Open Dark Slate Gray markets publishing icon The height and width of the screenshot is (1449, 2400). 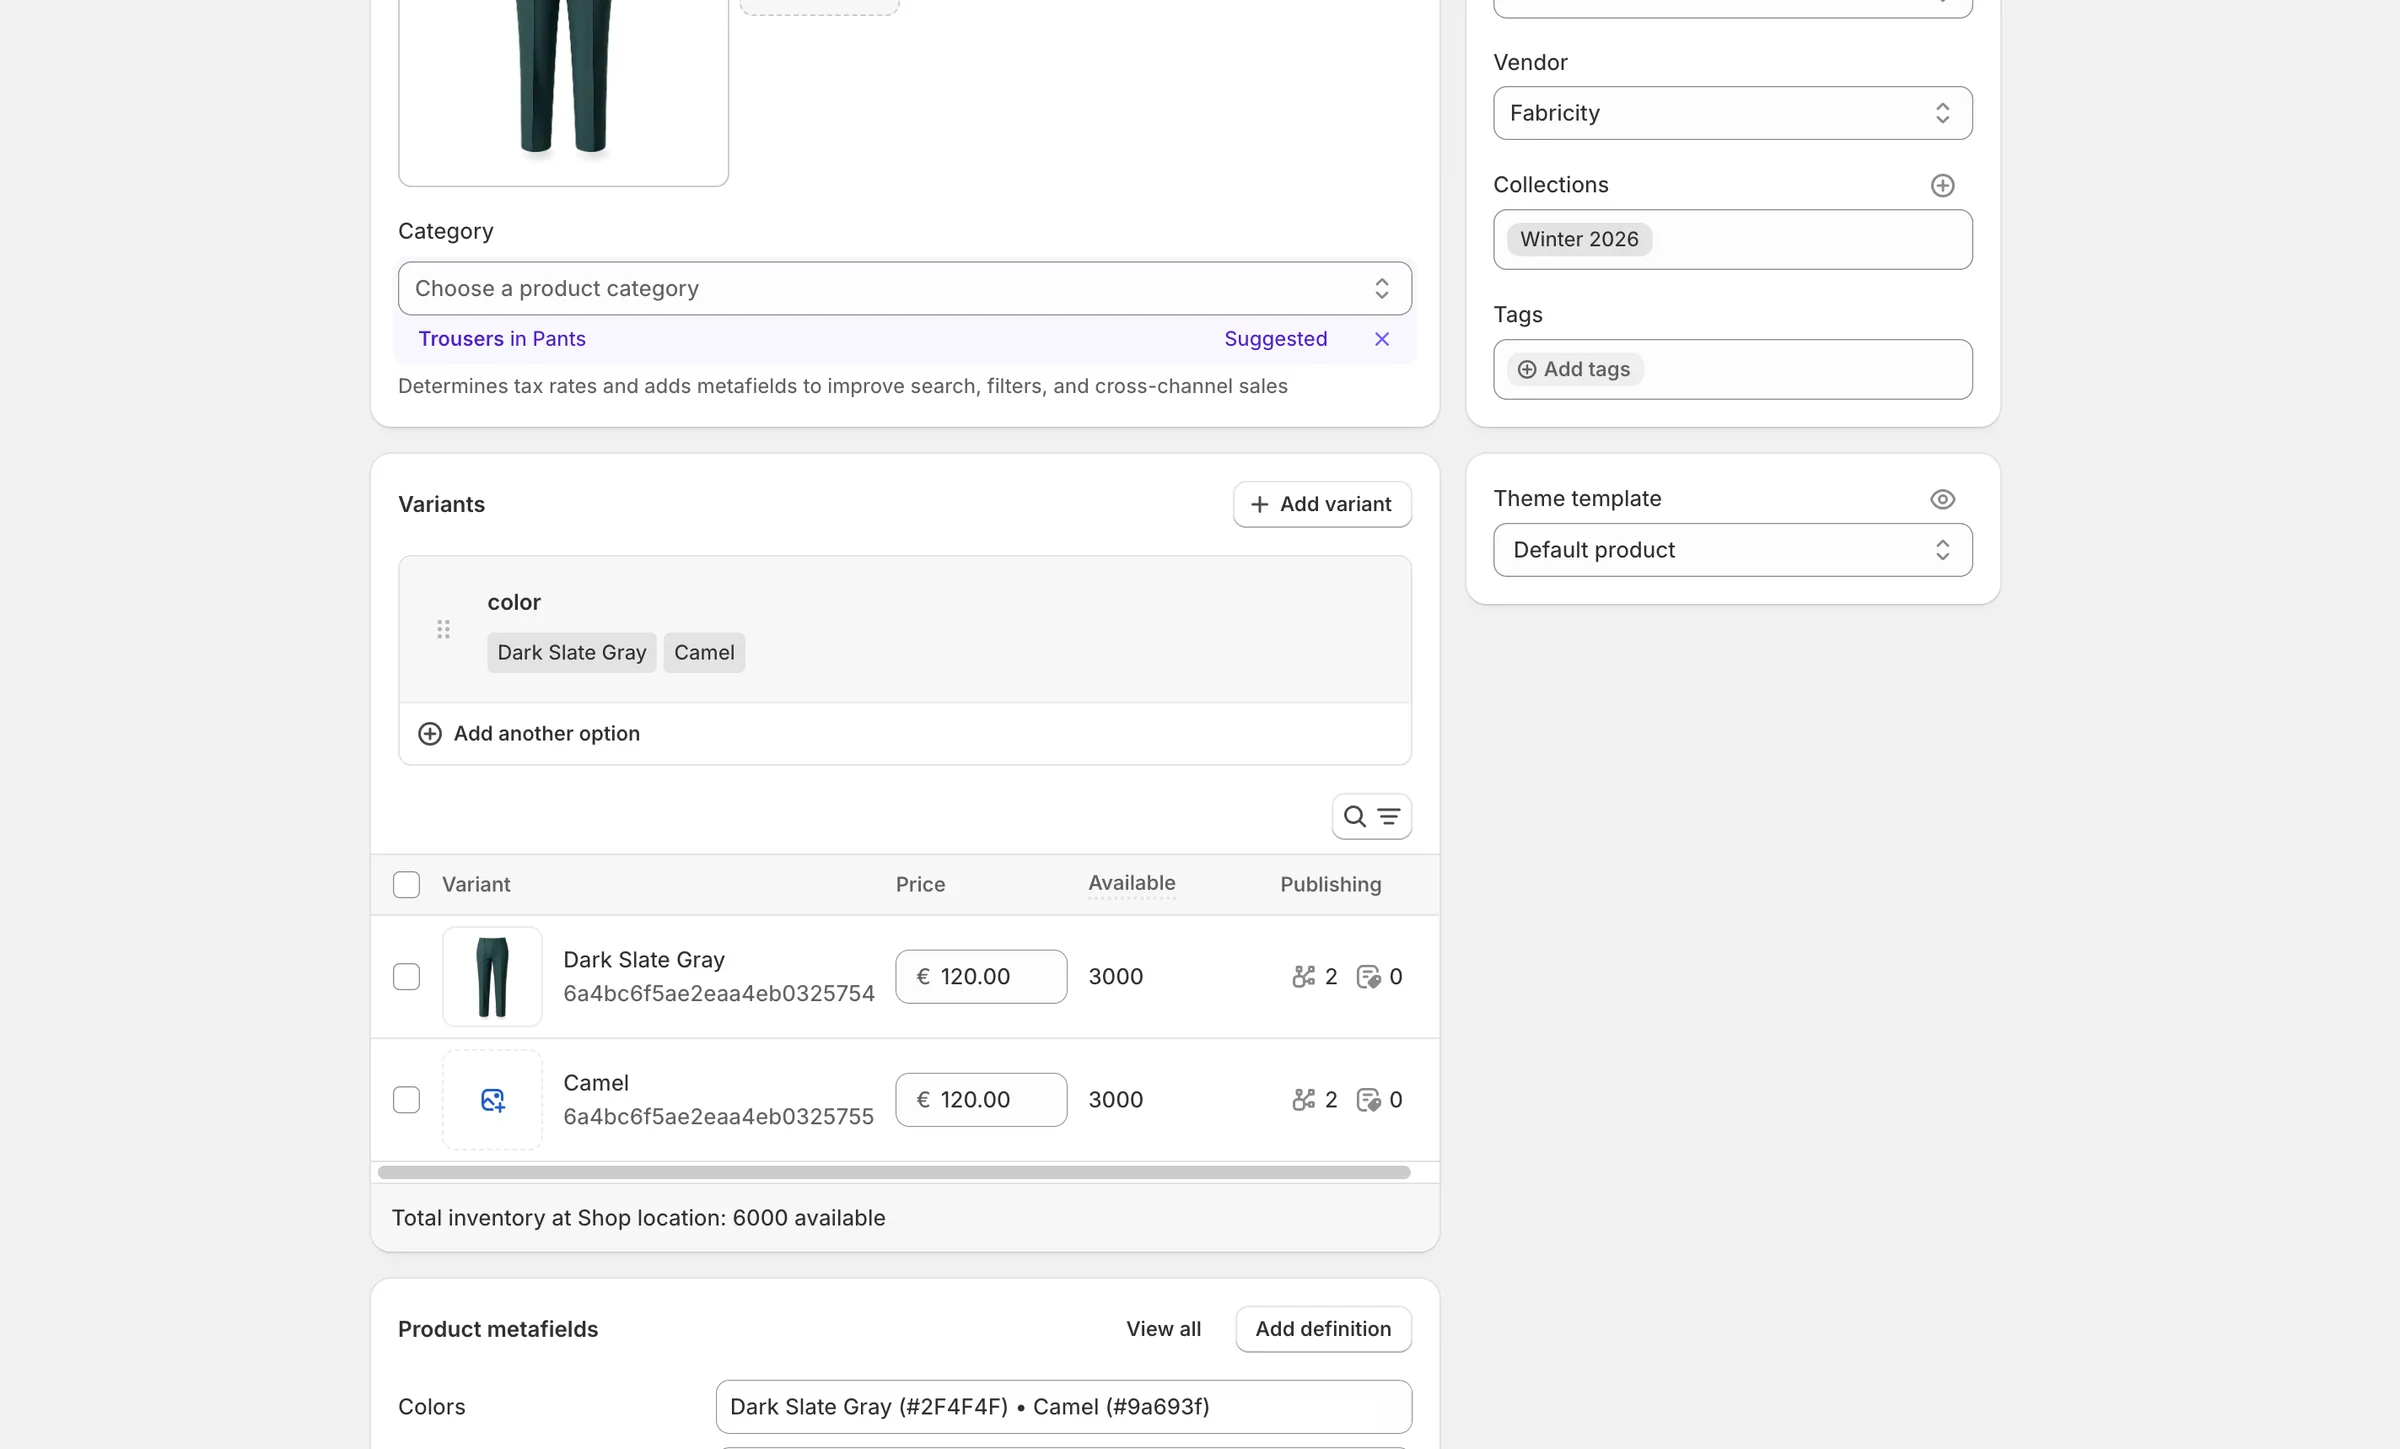click(x=1303, y=977)
